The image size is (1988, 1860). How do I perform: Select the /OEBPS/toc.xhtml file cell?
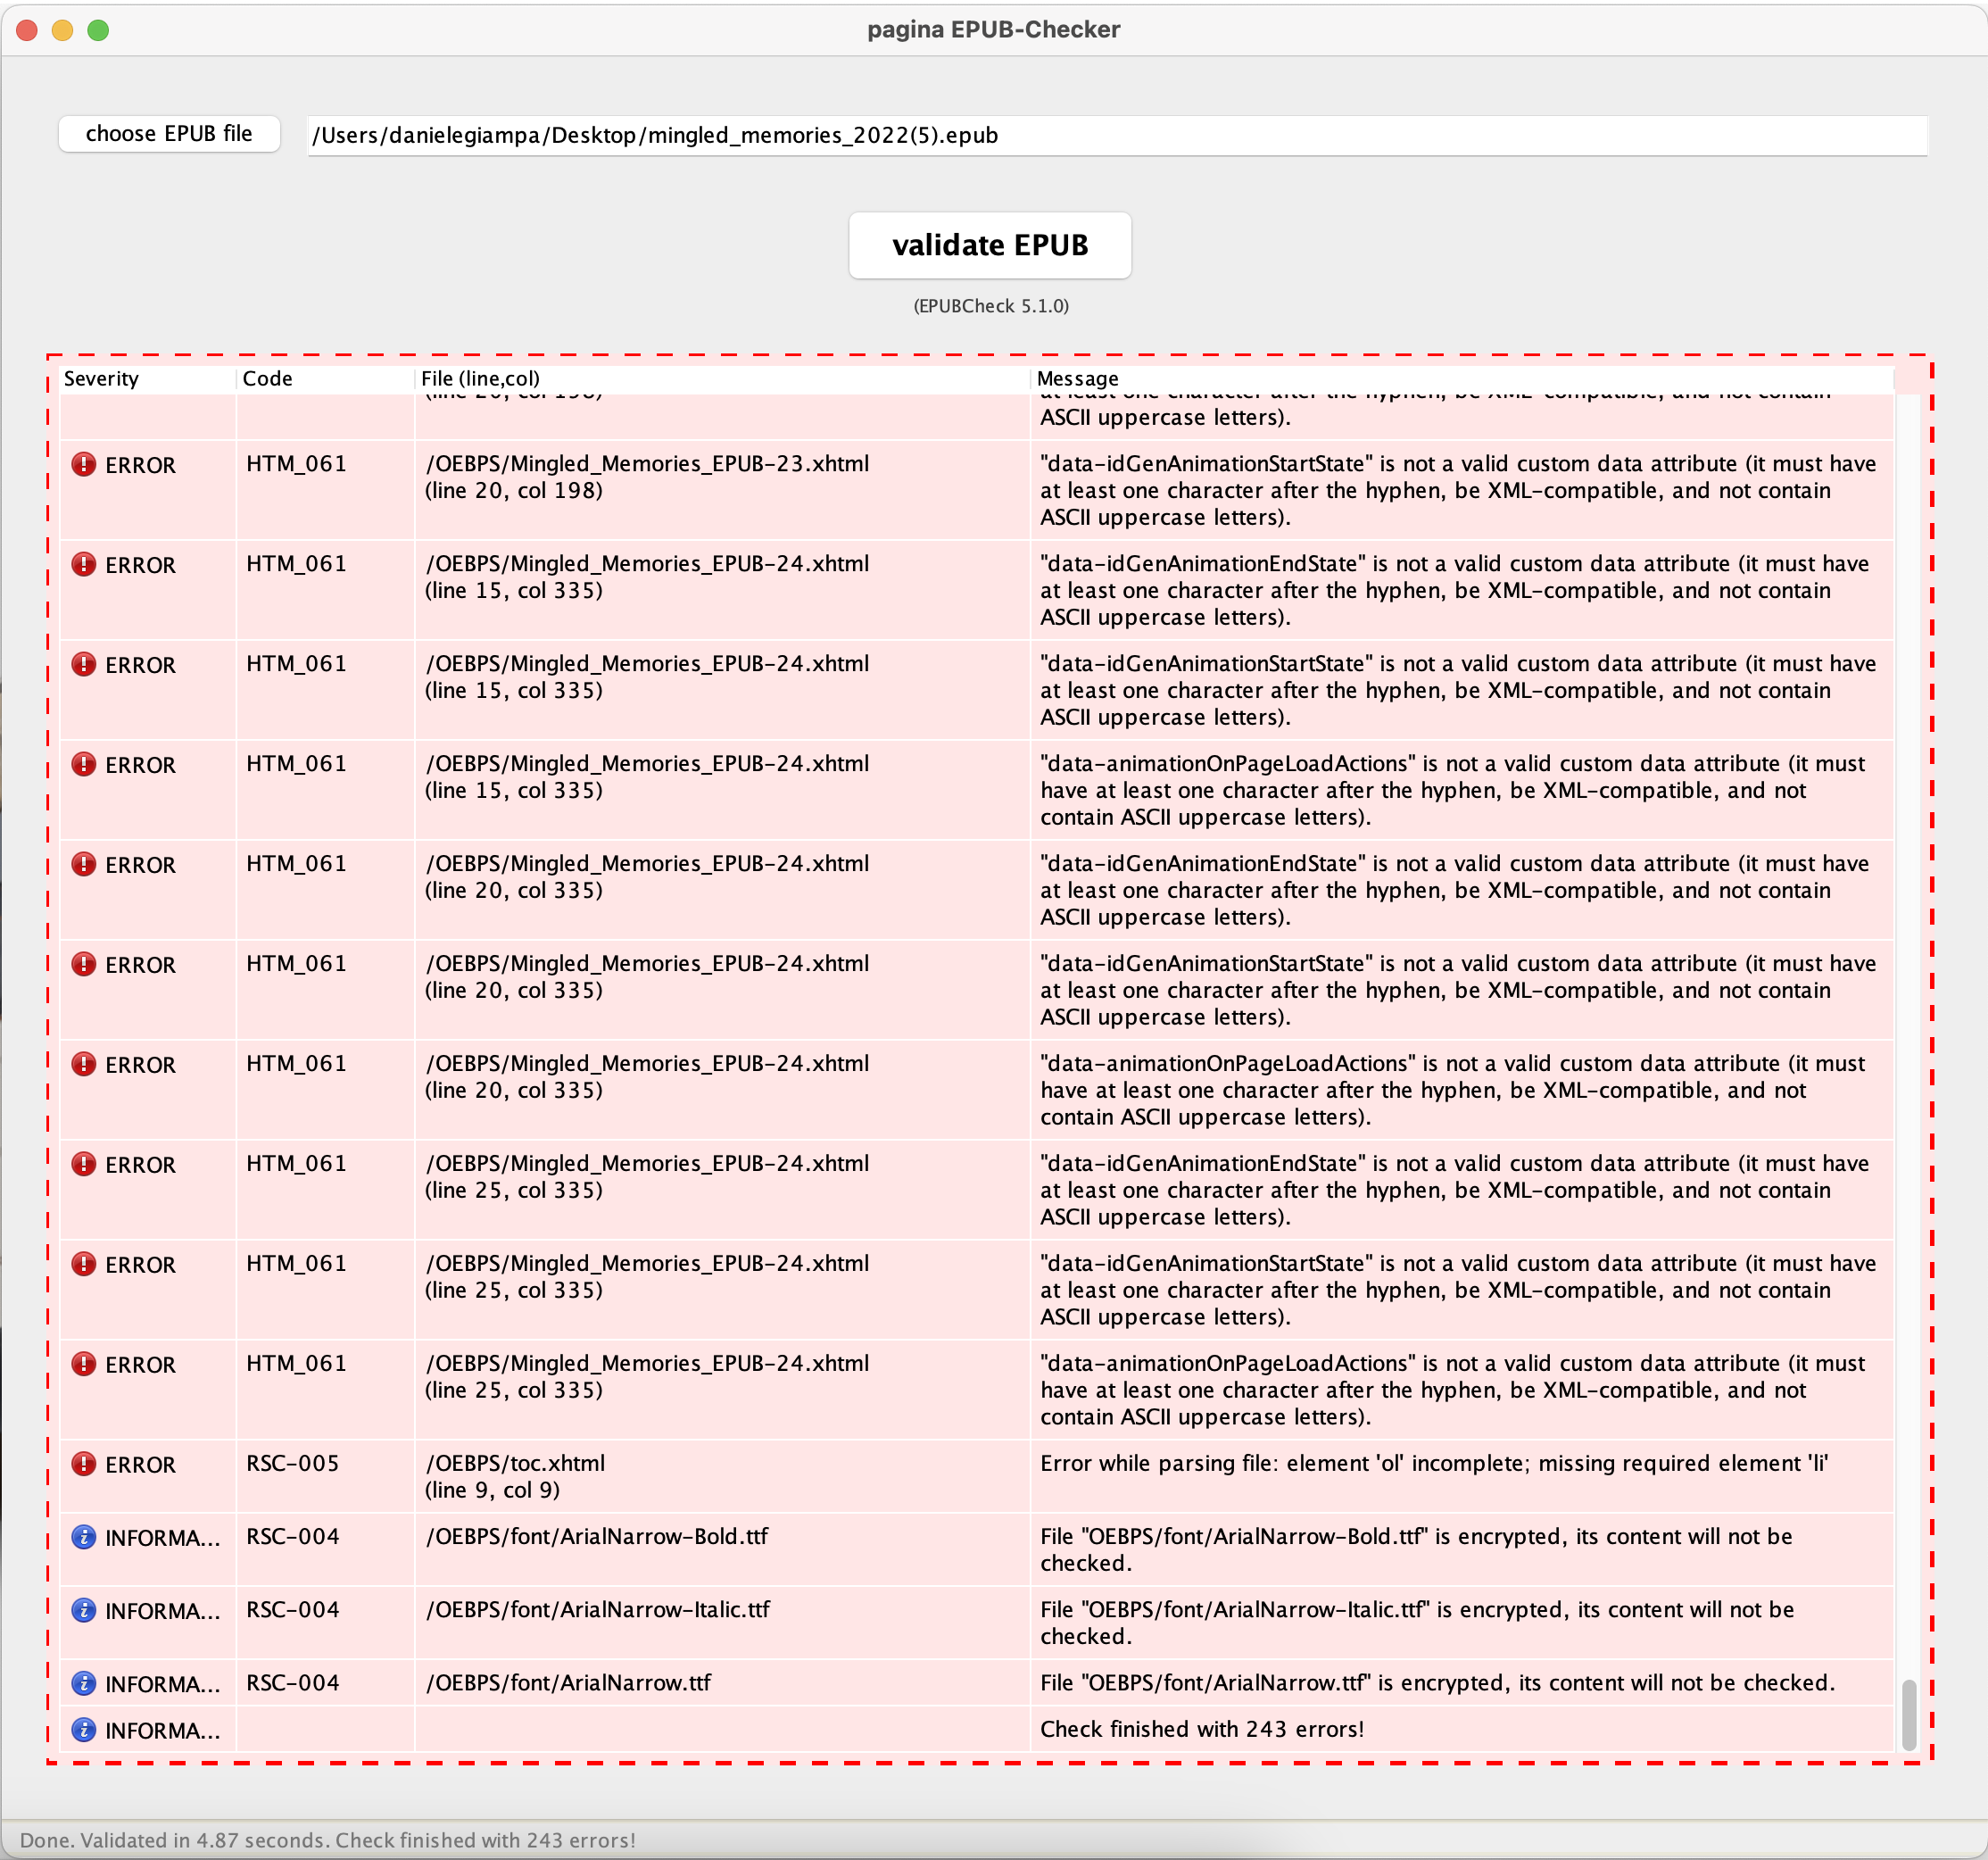[516, 1464]
